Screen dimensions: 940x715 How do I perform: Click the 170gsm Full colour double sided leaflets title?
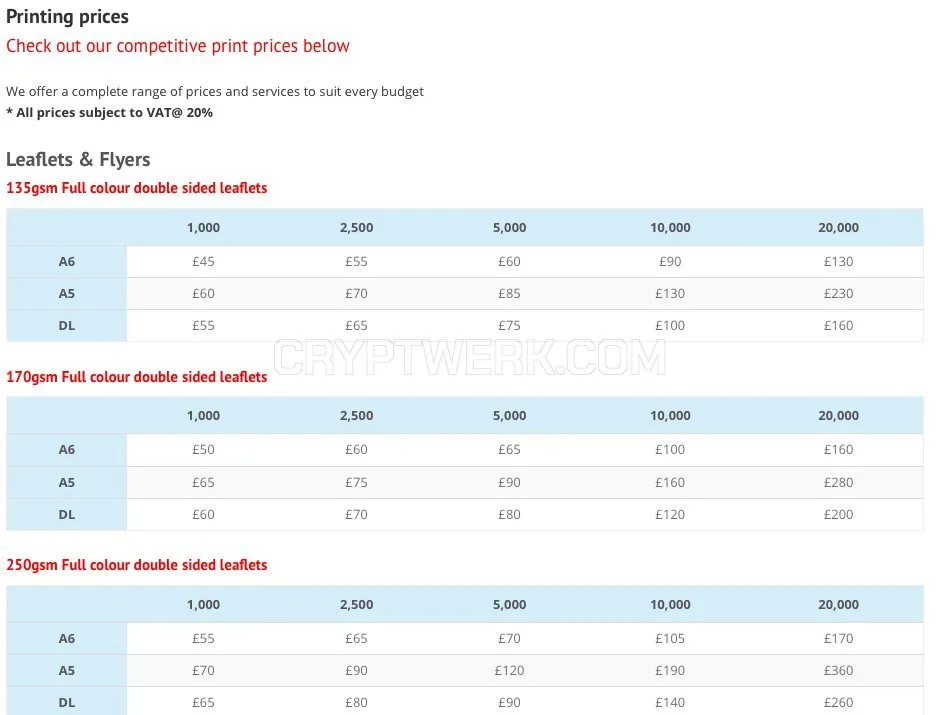[137, 377]
